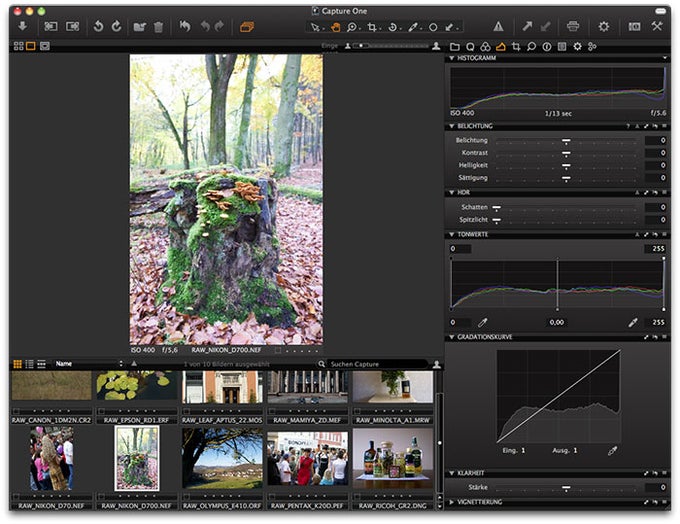Click the move to folder icon
This screenshot has width=680, height=524.
(139, 27)
